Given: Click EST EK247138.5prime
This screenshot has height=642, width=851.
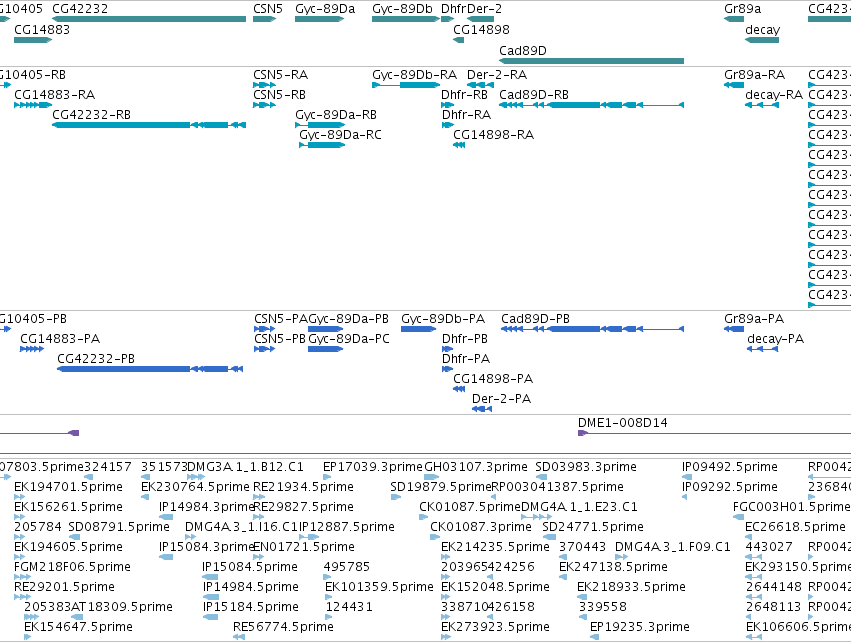Looking at the screenshot, I should (564, 577).
